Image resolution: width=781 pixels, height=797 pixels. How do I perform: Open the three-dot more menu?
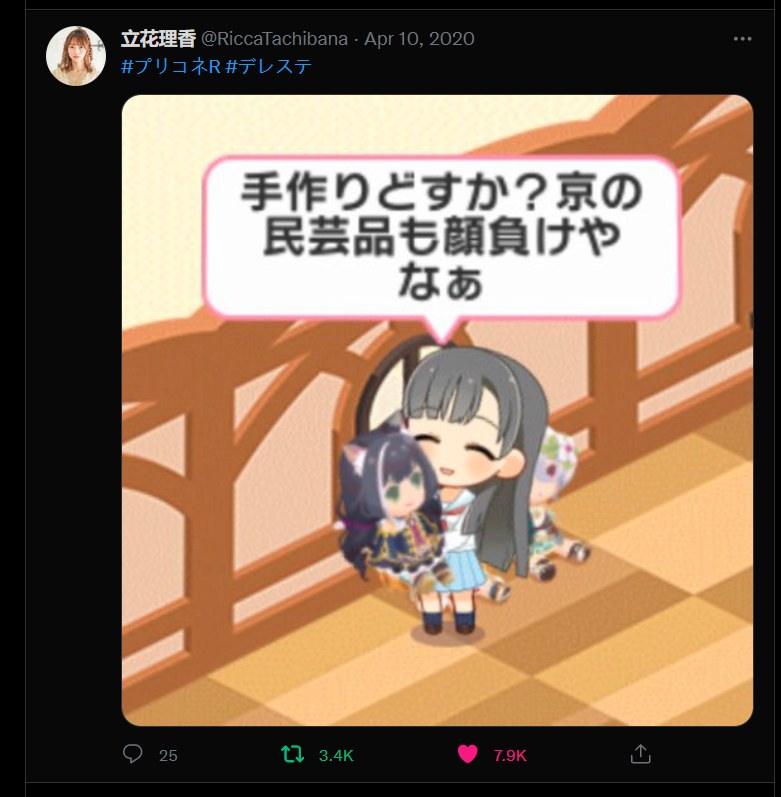742,39
